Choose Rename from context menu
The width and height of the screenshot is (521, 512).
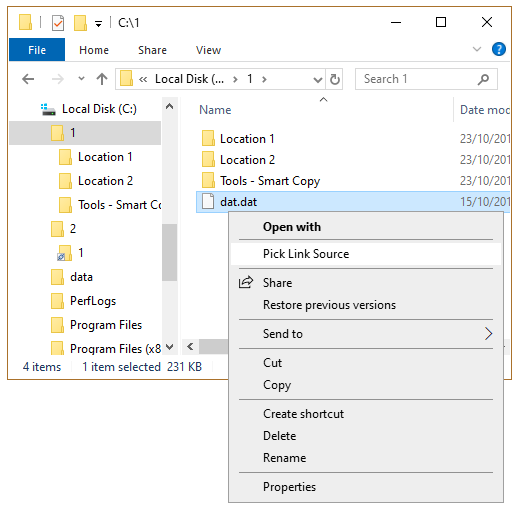tap(366, 458)
